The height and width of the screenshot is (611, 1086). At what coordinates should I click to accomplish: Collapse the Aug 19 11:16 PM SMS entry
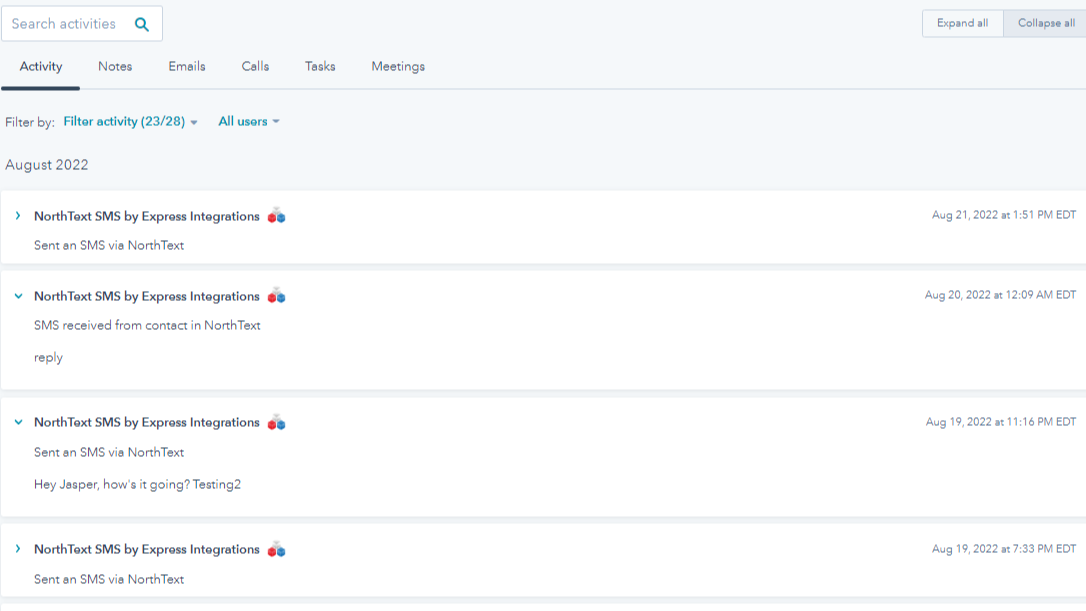(17, 421)
